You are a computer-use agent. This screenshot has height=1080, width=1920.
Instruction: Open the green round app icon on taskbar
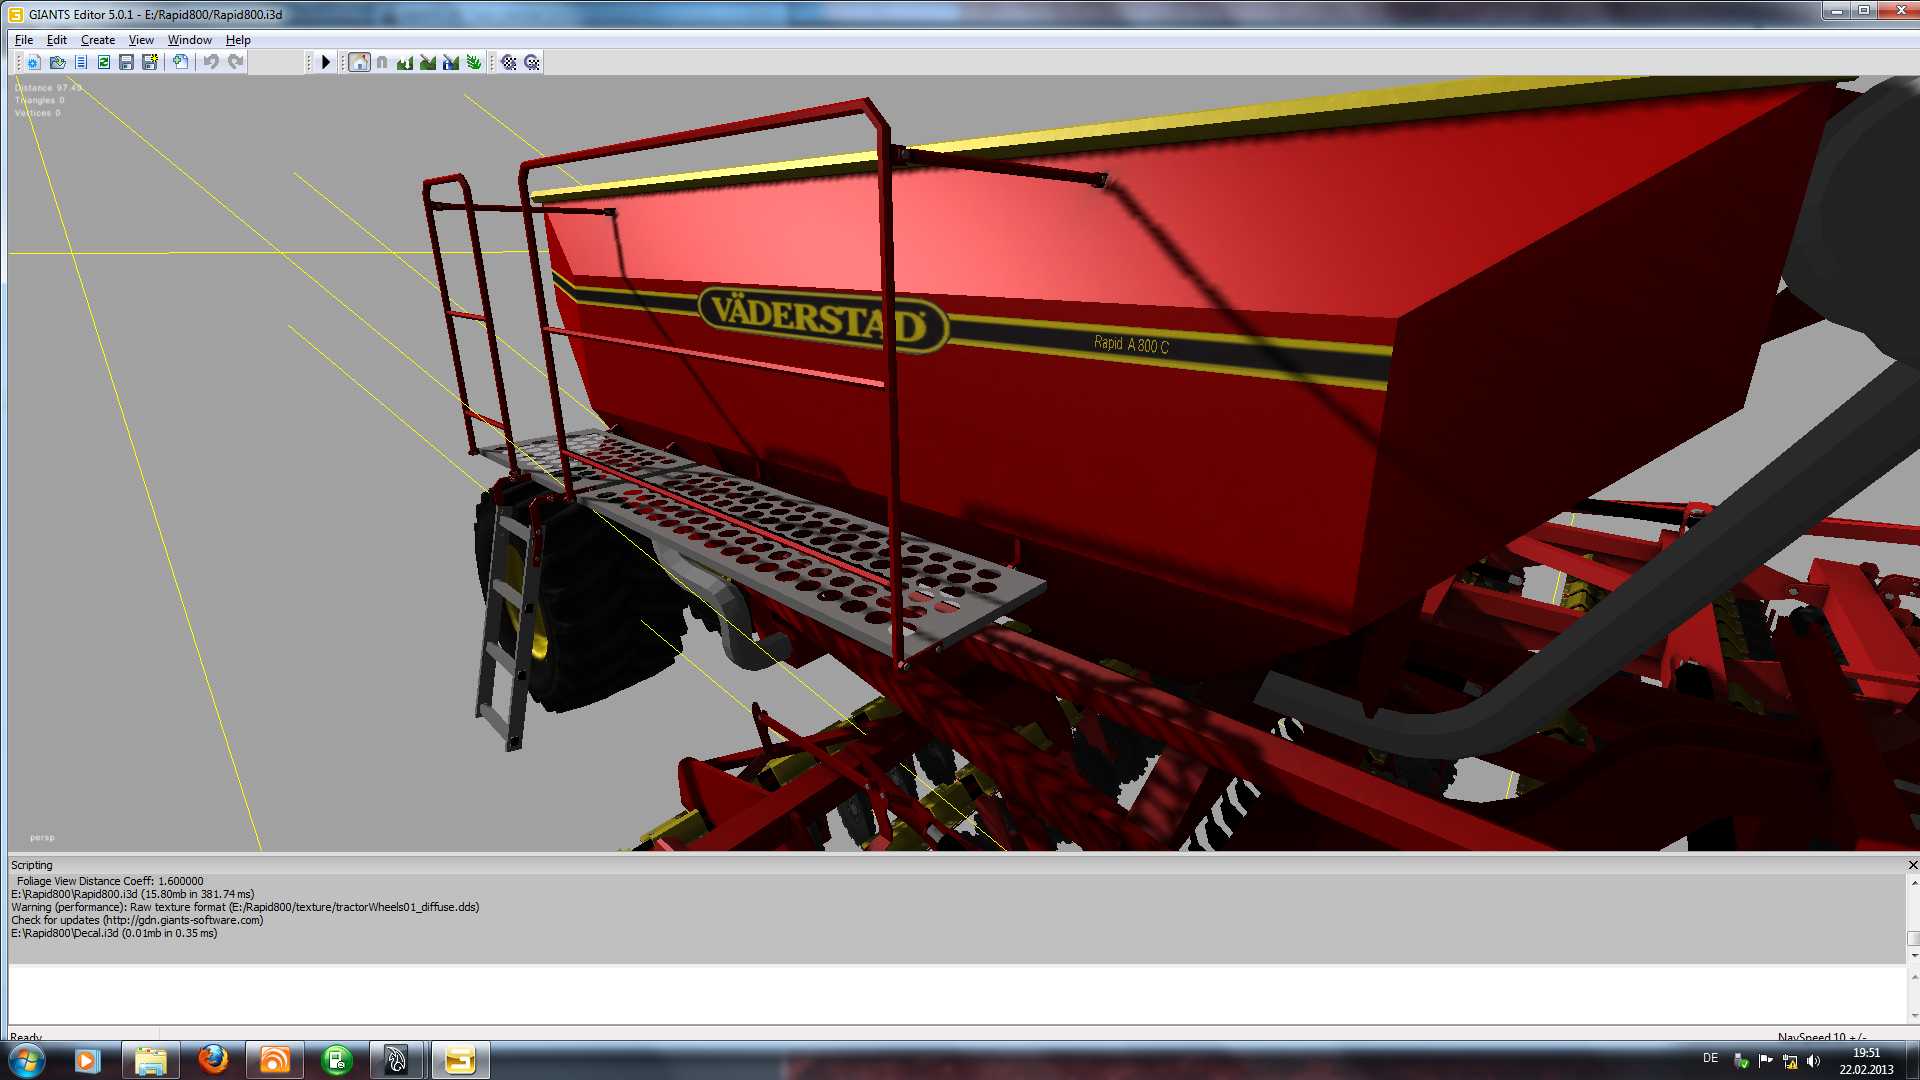point(337,1060)
